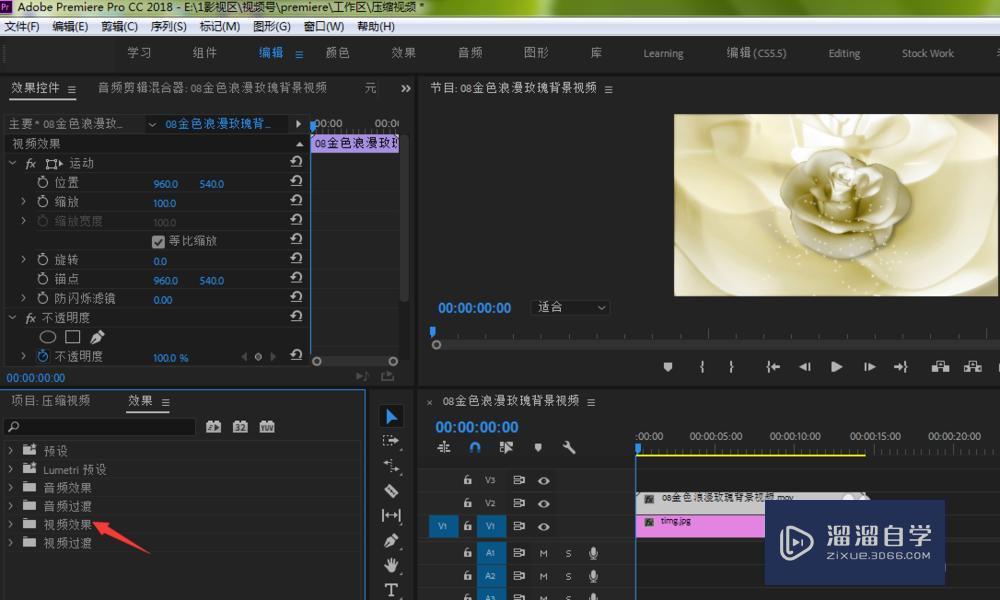1000x600 pixels.
Task: Step forward one frame
Action: pyautogui.click(x=869, y=367)
